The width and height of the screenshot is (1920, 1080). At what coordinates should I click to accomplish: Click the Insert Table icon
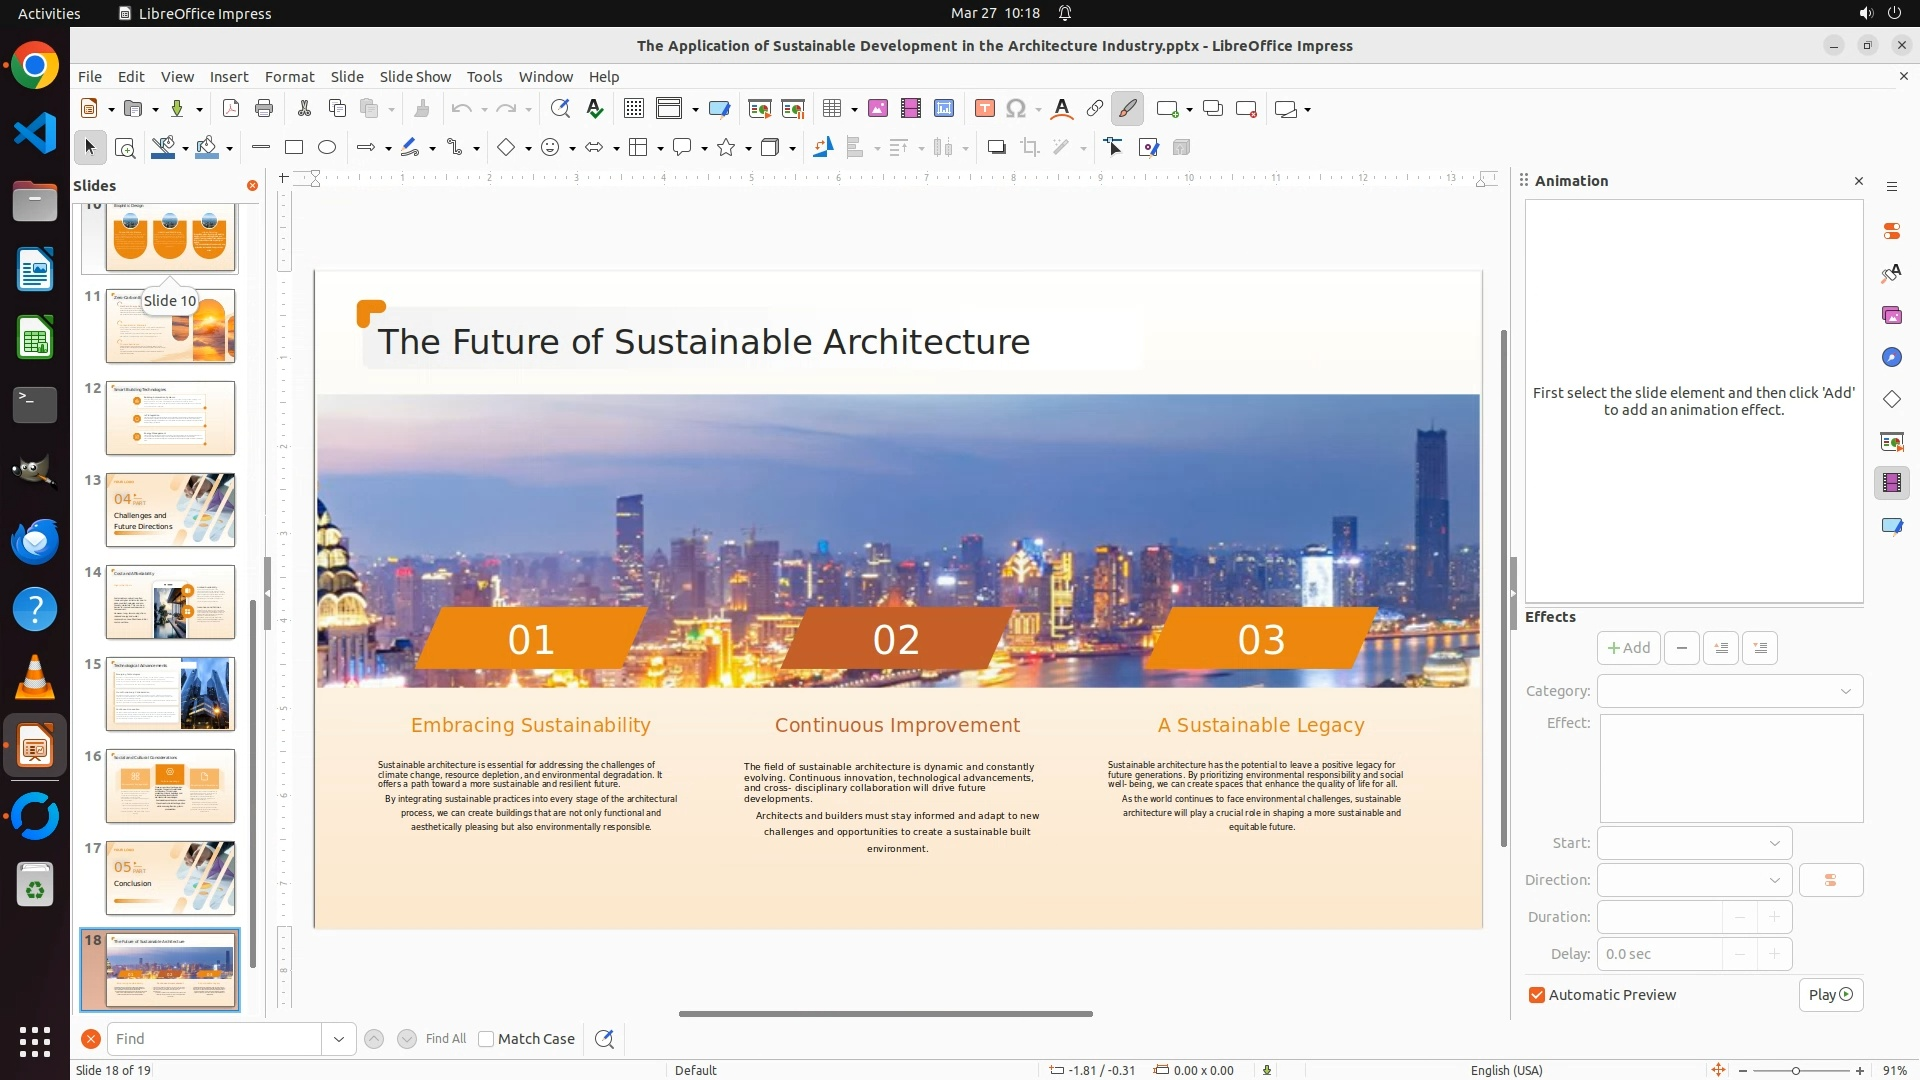point(831,109)
